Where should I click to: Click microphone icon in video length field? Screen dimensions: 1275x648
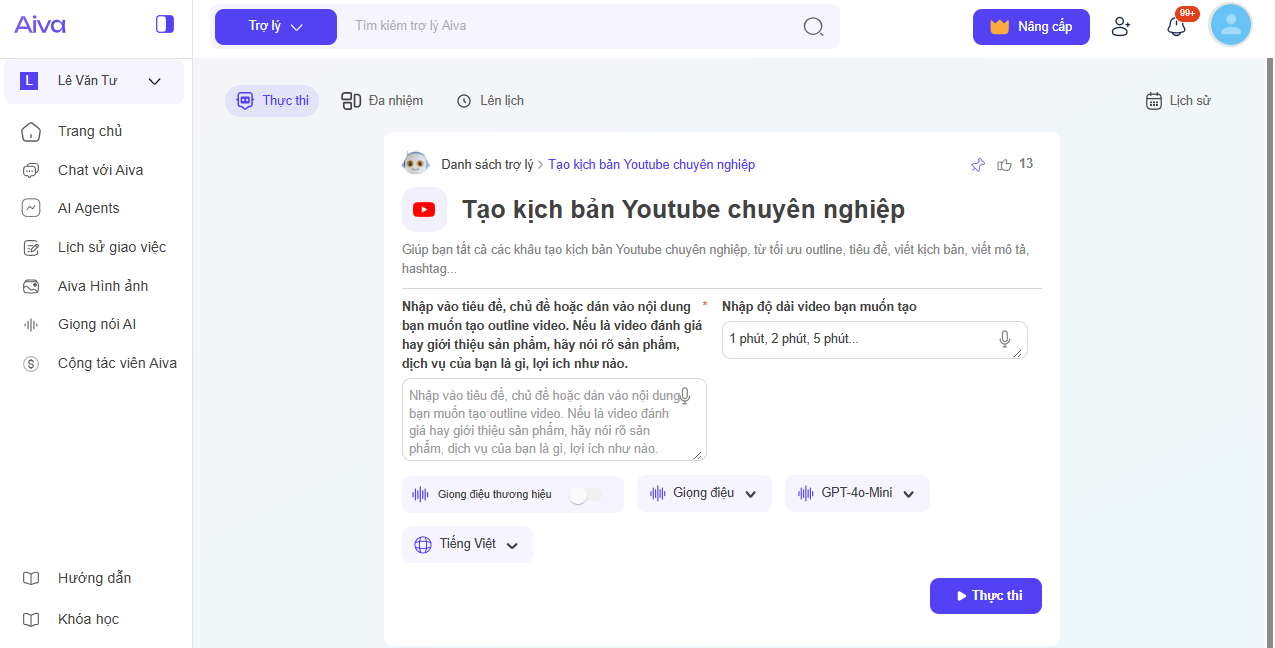[x=1005, y=339]
